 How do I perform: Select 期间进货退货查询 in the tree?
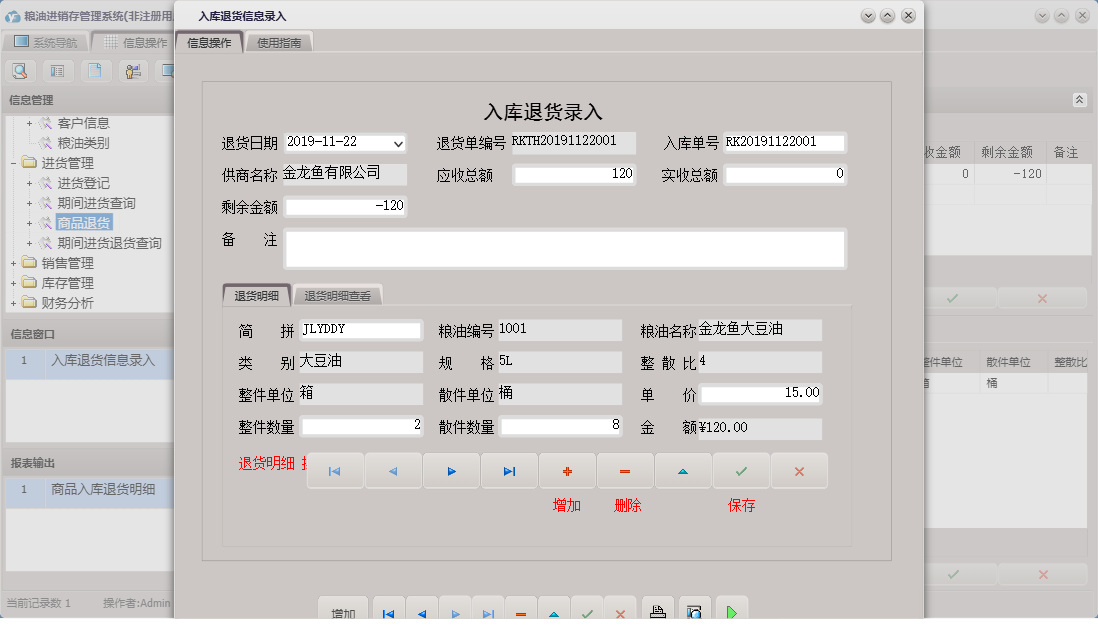(x=107, y=242)
